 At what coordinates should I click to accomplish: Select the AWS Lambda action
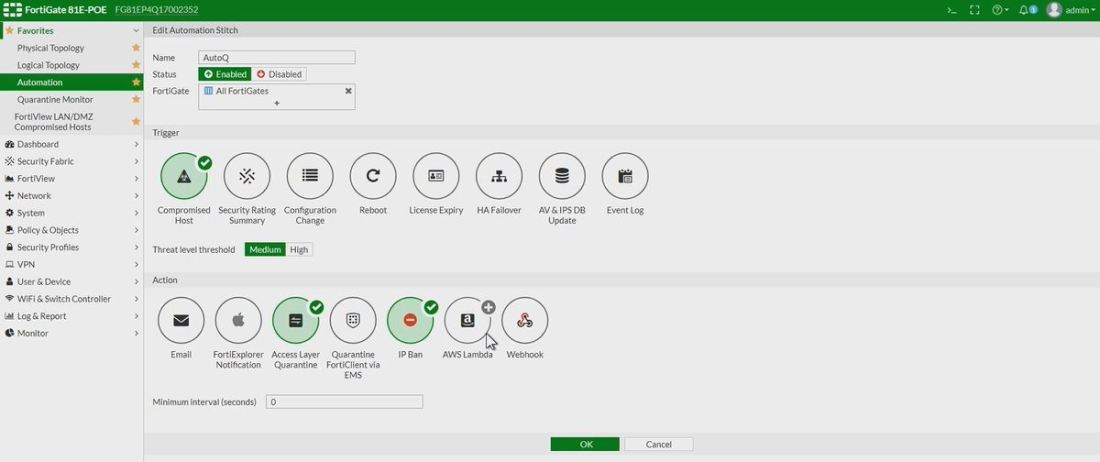(467, 320)
